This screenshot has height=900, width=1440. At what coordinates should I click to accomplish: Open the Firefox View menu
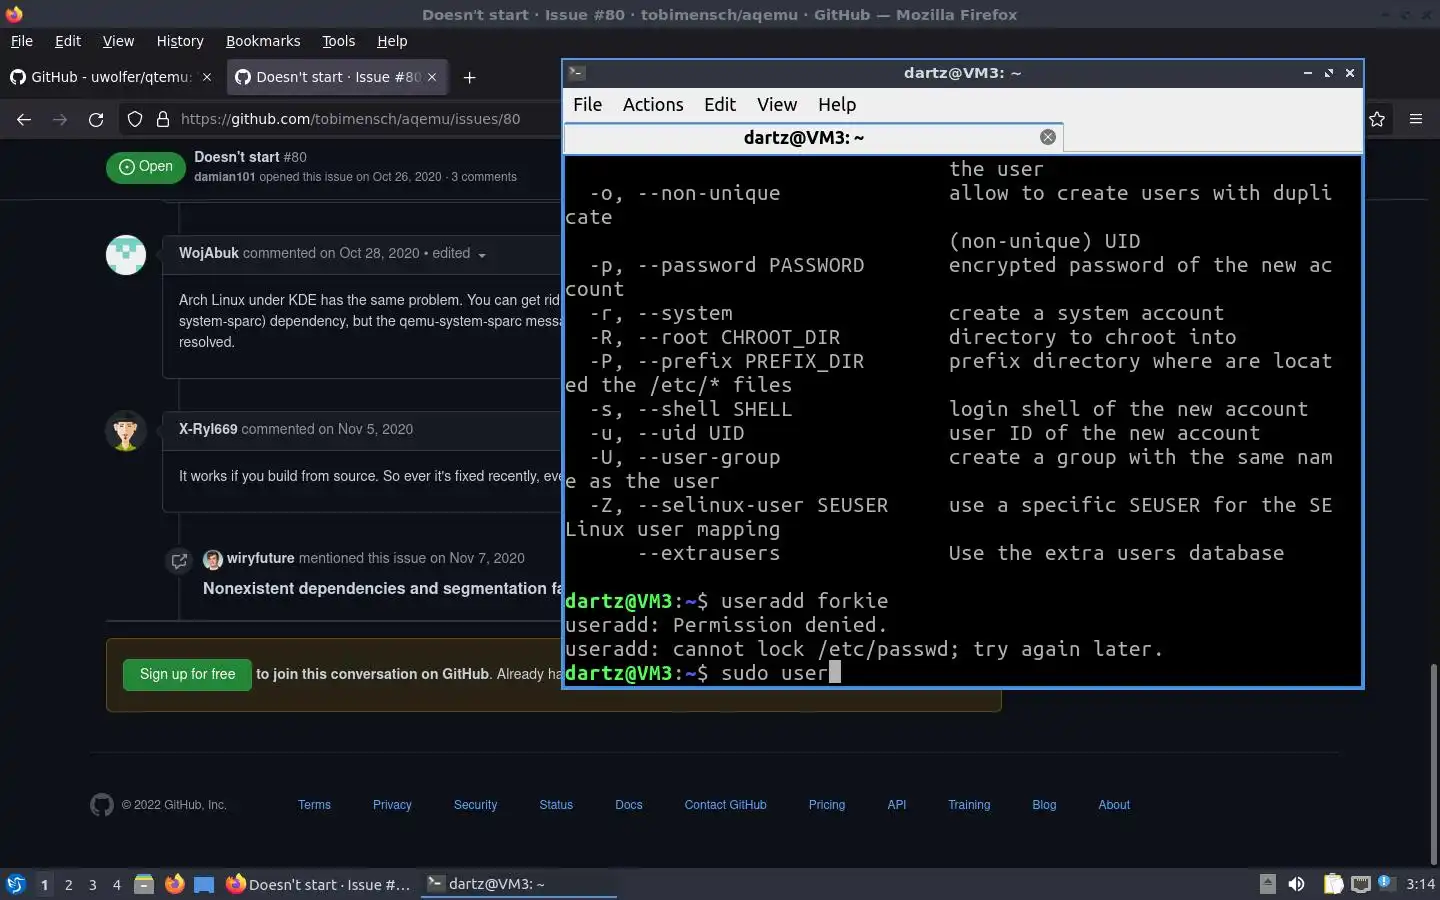click(x=118, y=41)
